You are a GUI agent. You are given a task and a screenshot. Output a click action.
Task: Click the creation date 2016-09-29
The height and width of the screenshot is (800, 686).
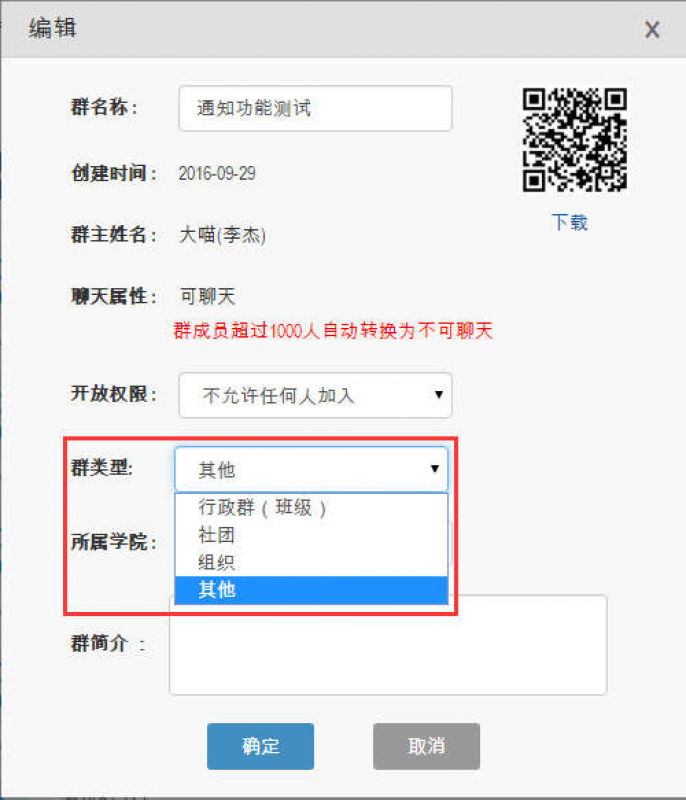[x=217, y=173]
